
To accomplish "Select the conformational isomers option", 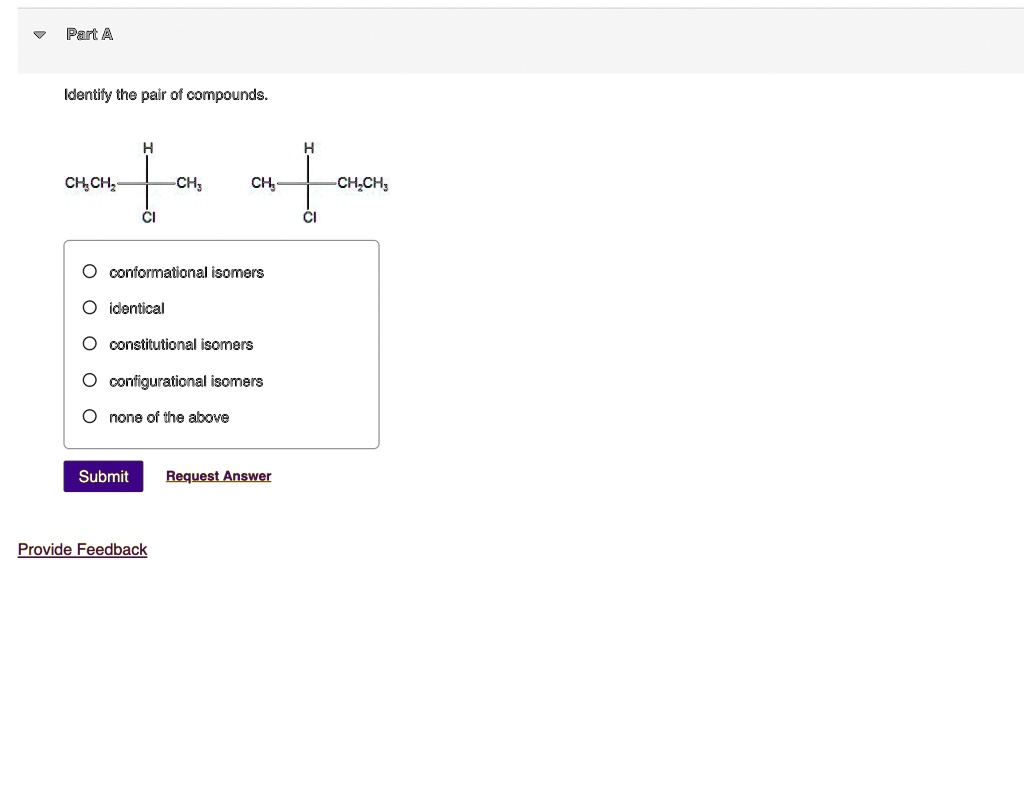I will [89, 270].
